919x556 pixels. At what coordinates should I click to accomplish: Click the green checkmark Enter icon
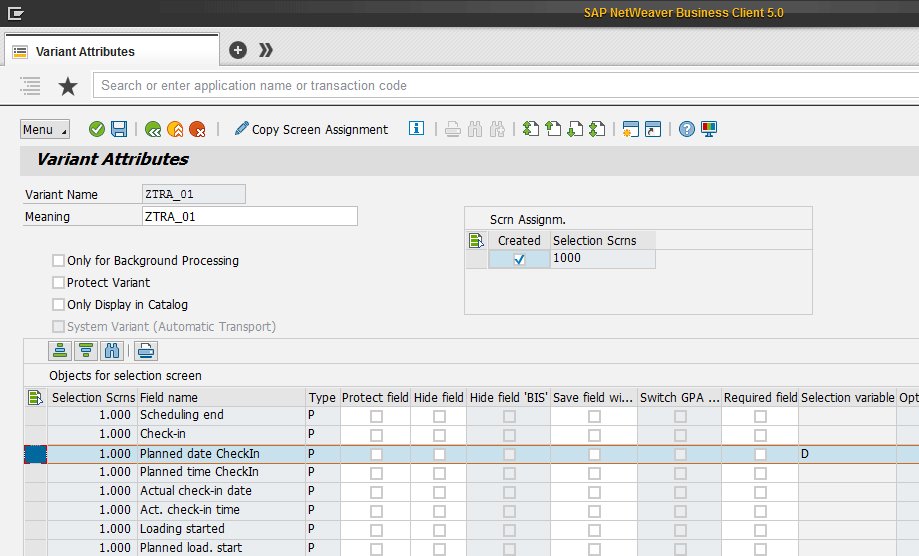coord(97,129)
